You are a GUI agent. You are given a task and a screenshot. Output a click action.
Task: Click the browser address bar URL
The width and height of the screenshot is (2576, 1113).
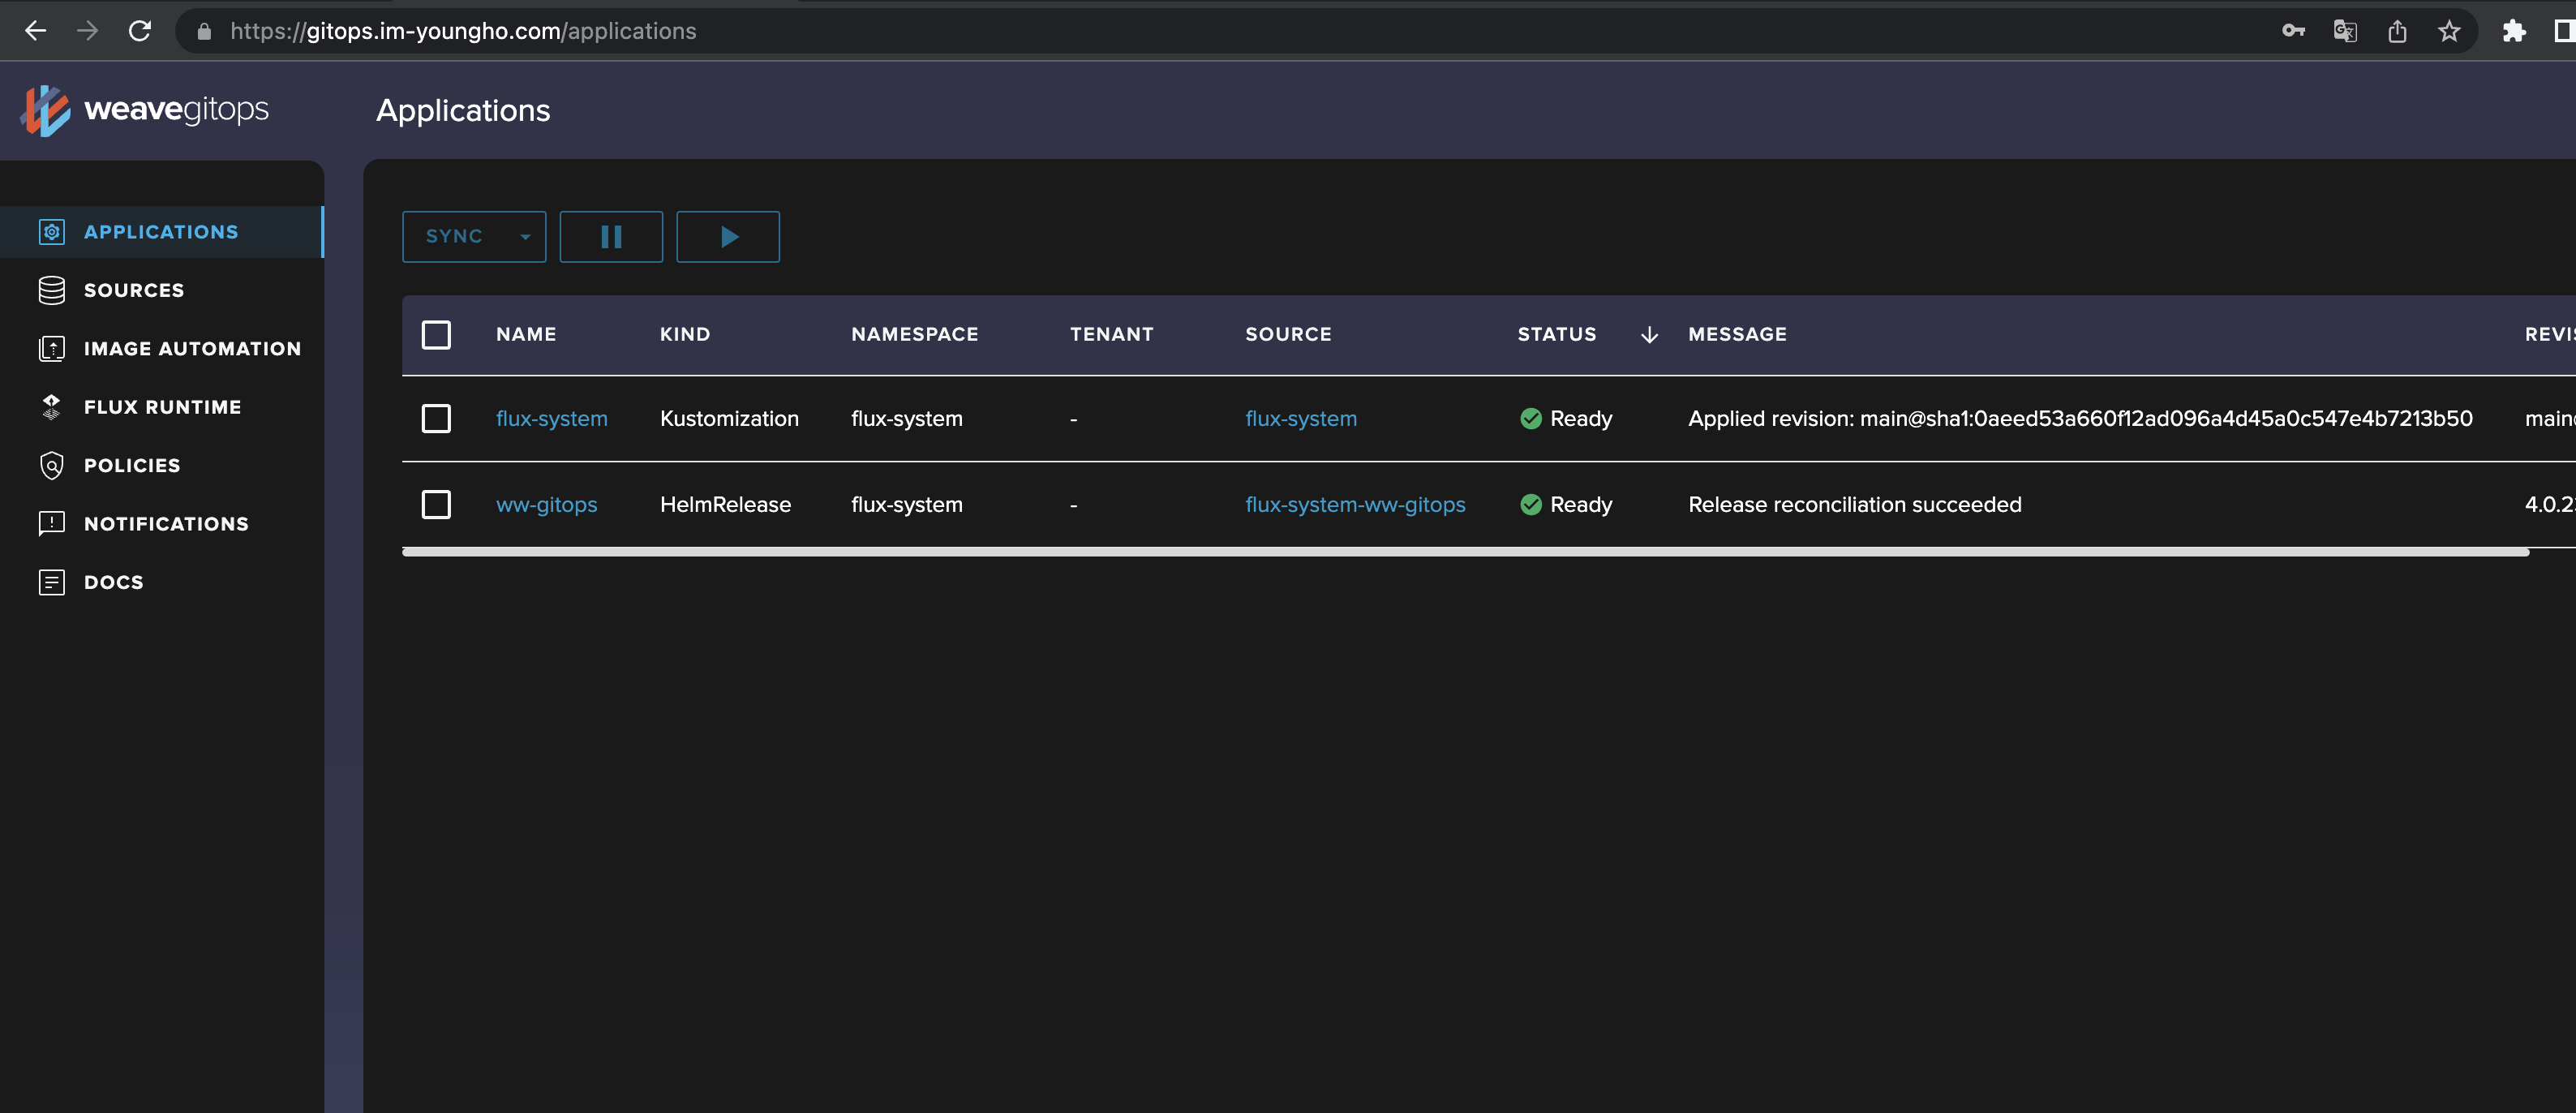[x=463, y=31]
